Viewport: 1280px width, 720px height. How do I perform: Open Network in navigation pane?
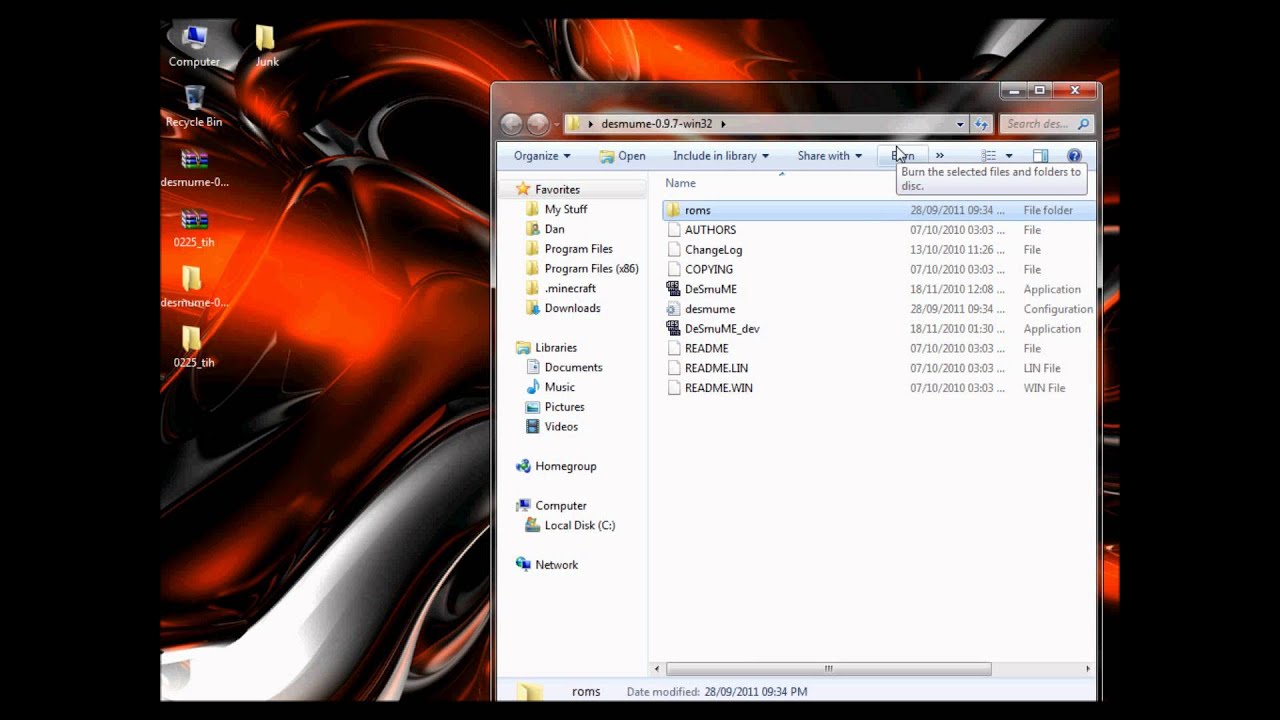(556, 565)
